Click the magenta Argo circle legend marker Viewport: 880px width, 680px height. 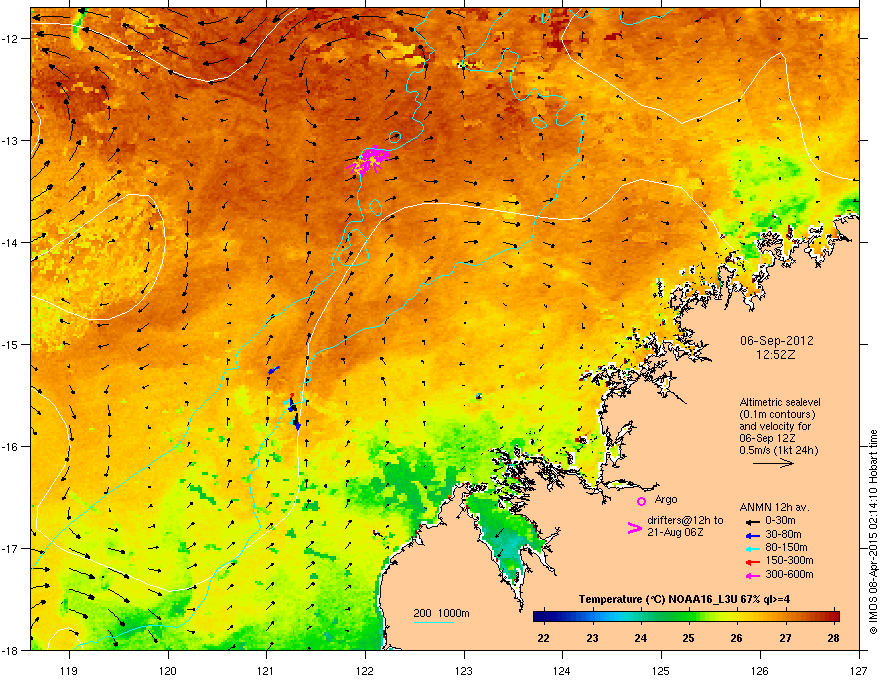coord(641,501)
